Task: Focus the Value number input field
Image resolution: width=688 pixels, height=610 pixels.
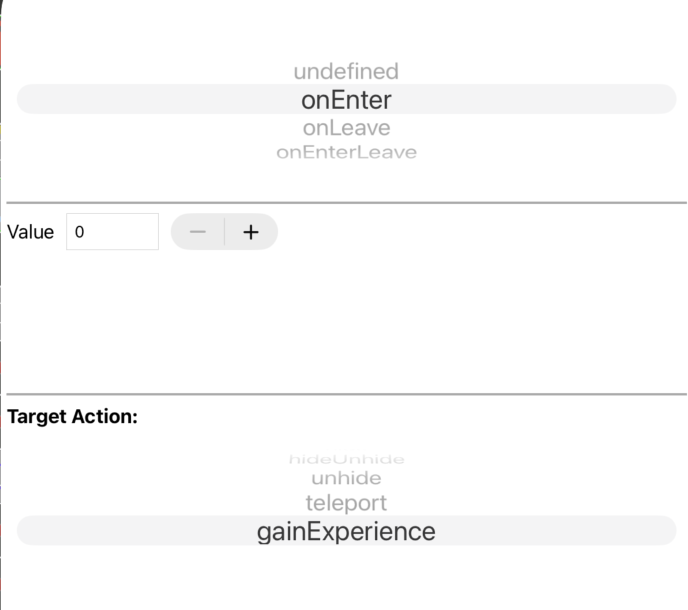Action: pyautogui.click(x=112, y=232)
